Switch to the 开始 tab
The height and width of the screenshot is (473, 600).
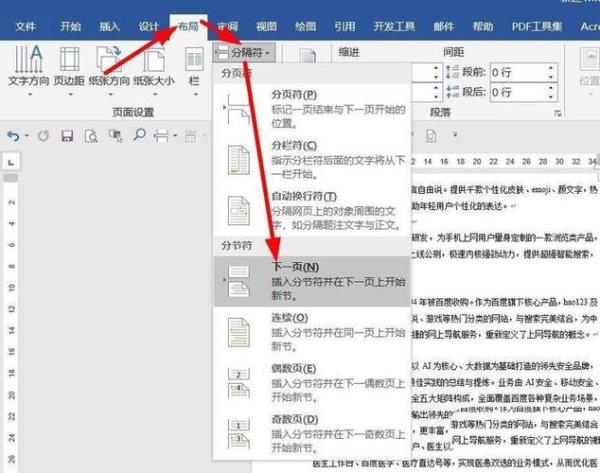[x=70, y=26]
